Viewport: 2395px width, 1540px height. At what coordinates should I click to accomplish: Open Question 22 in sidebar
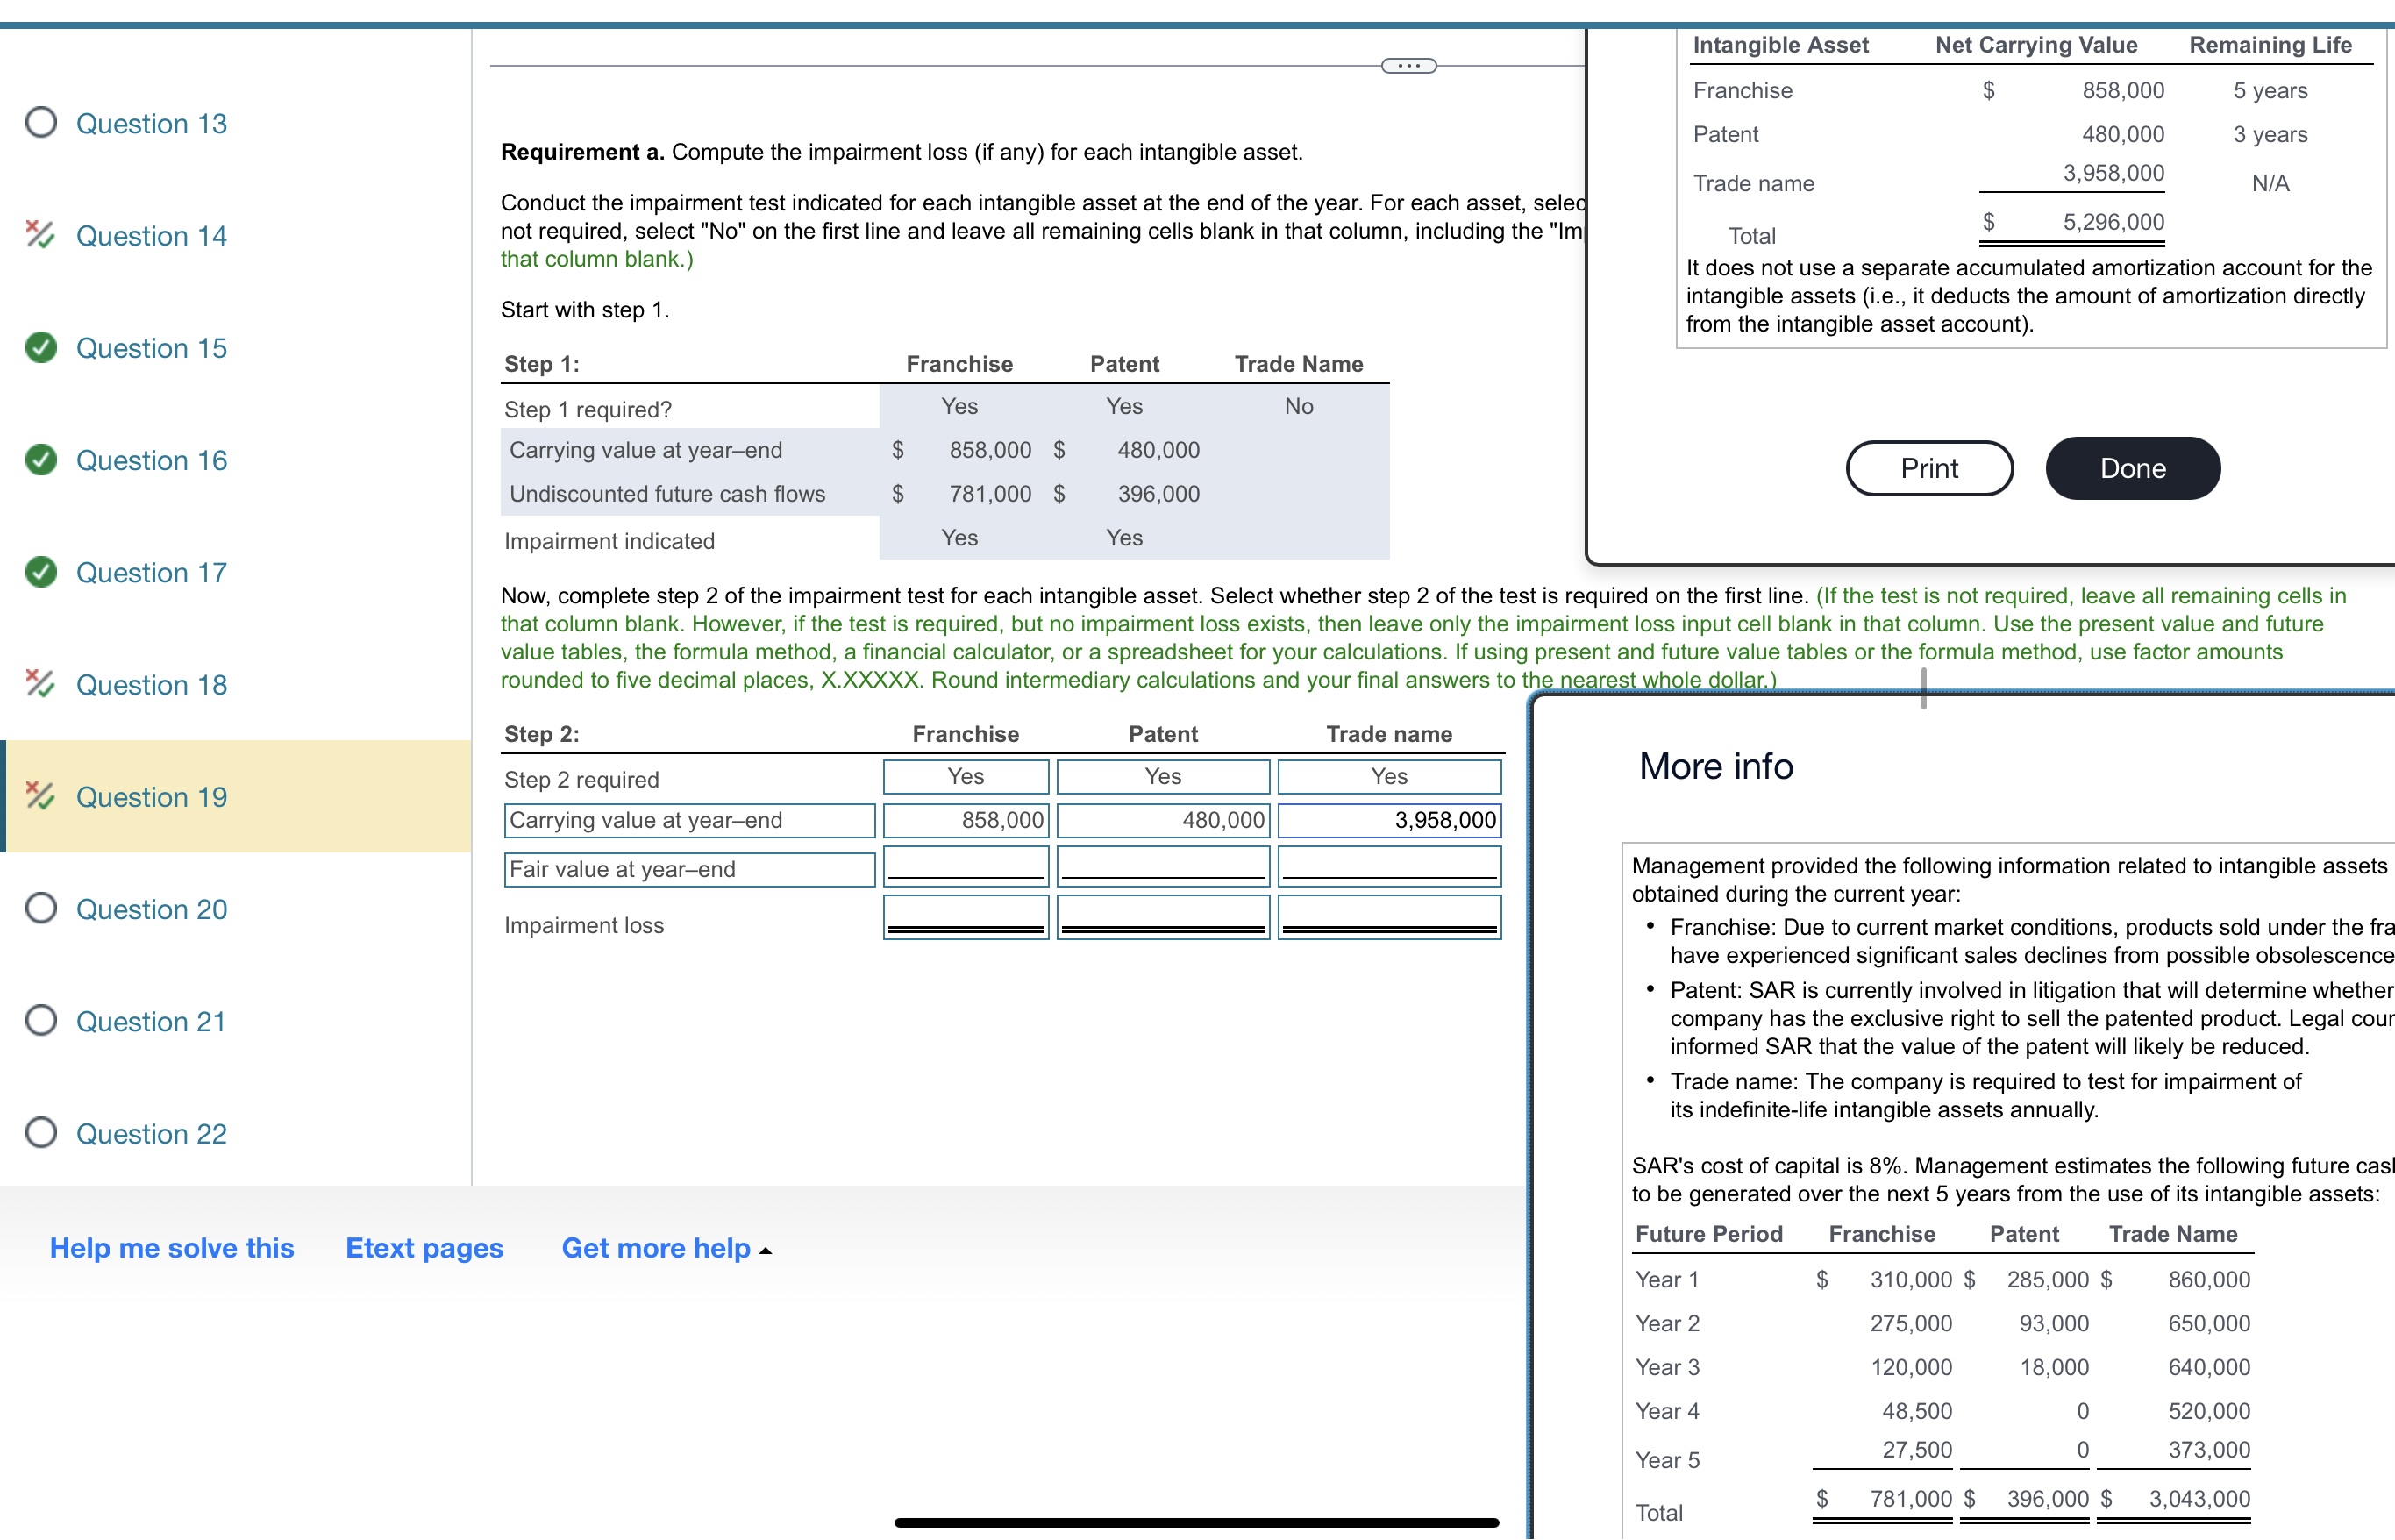point(151,1133)
